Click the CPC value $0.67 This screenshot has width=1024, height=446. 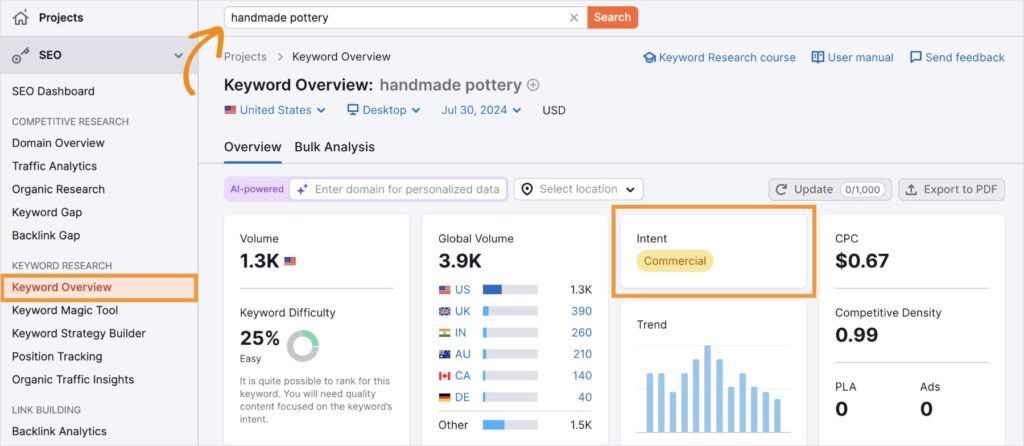tap(862, 261)
